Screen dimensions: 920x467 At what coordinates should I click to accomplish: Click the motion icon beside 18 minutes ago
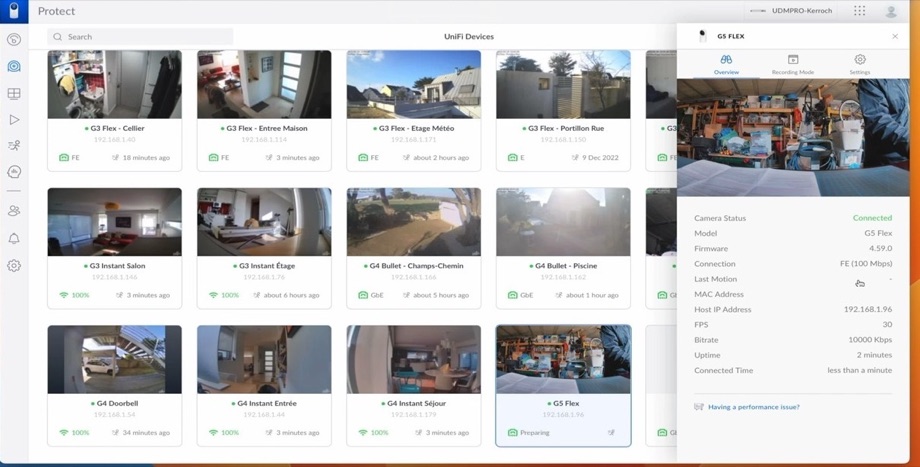(115, 157)
